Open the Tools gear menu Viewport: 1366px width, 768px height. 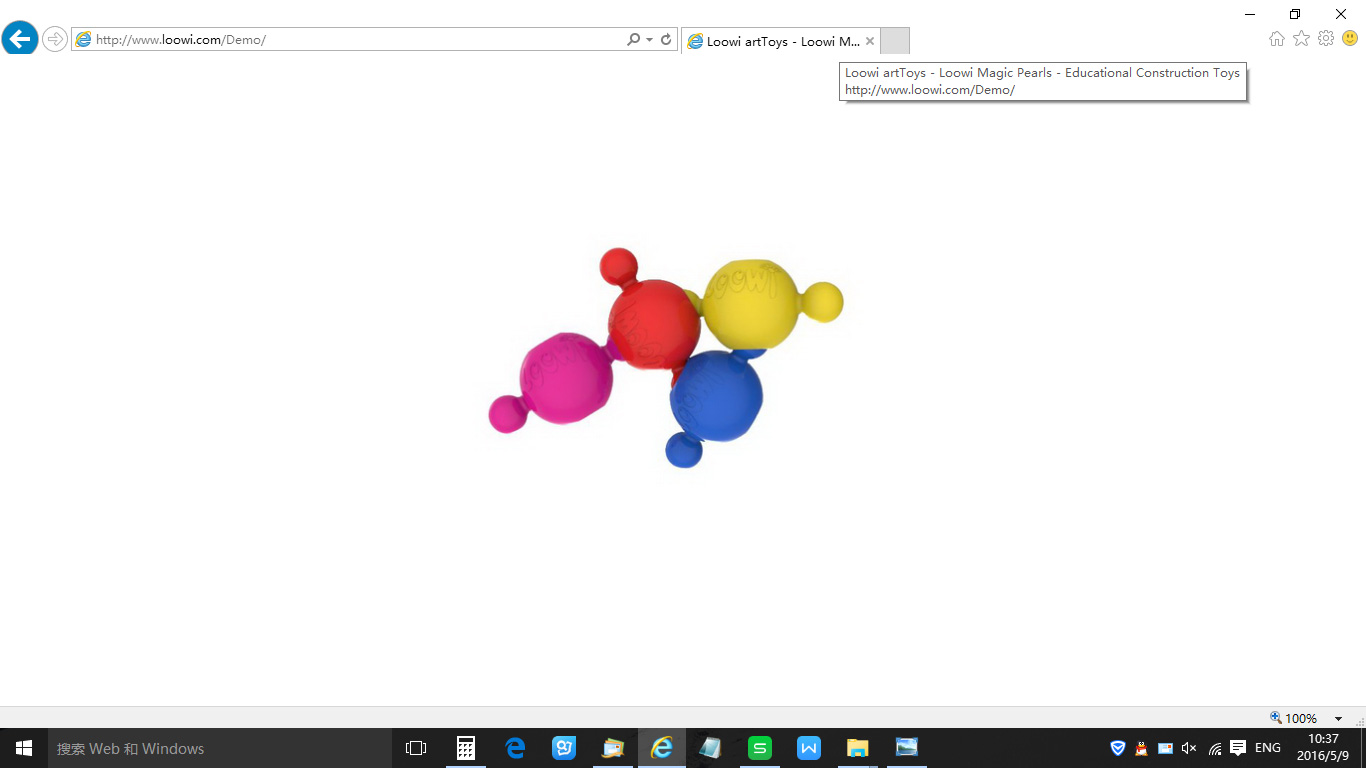[x=1326, y=39]
